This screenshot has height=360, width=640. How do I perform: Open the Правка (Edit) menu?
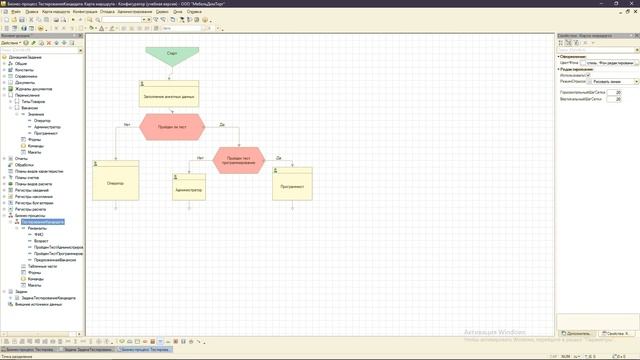pyautogui.click(x=31, y=12)
